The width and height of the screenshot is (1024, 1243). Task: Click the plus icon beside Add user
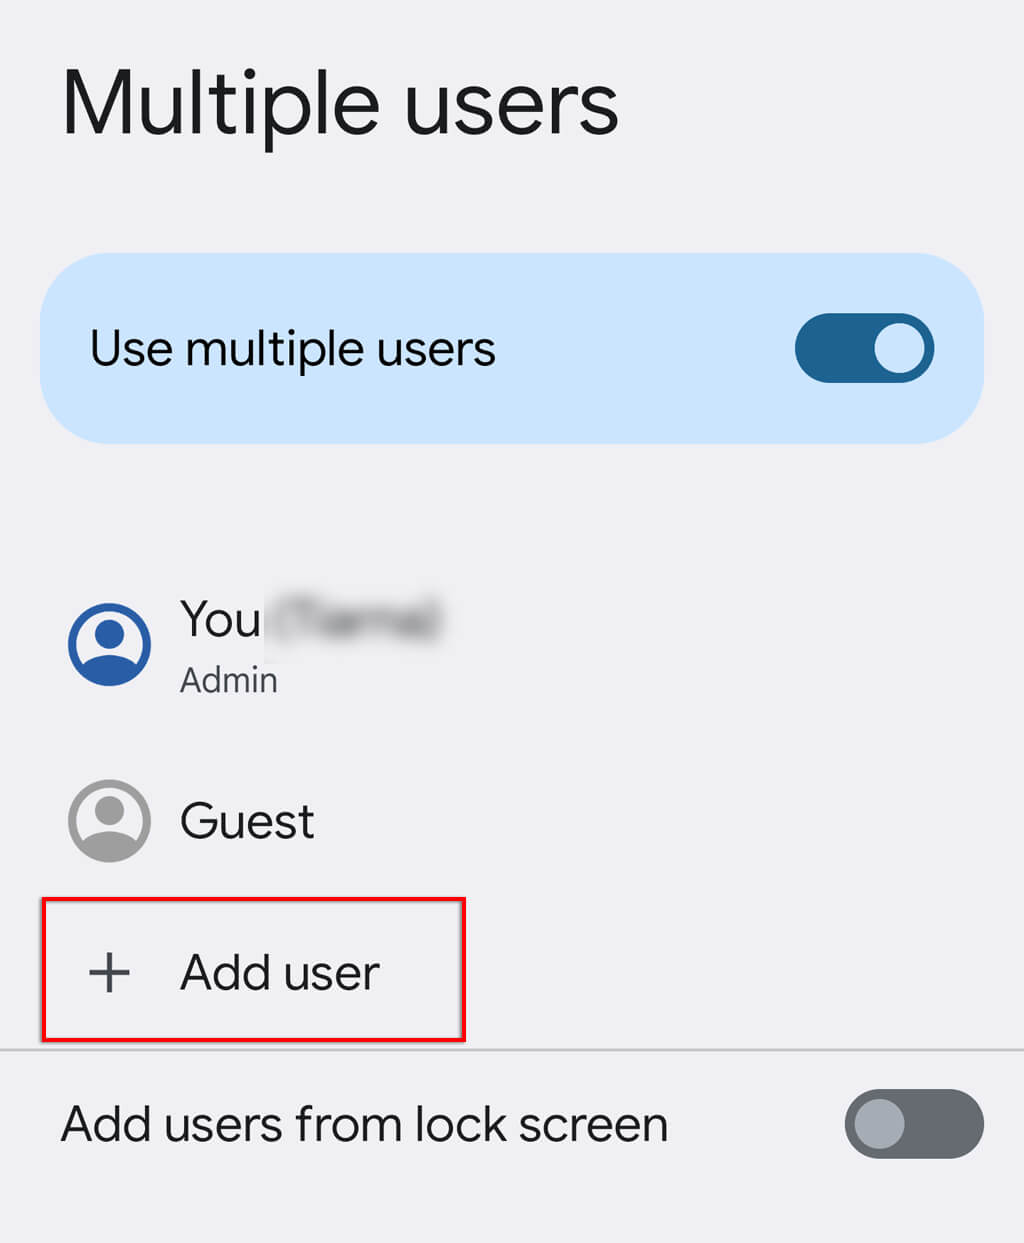109,972
